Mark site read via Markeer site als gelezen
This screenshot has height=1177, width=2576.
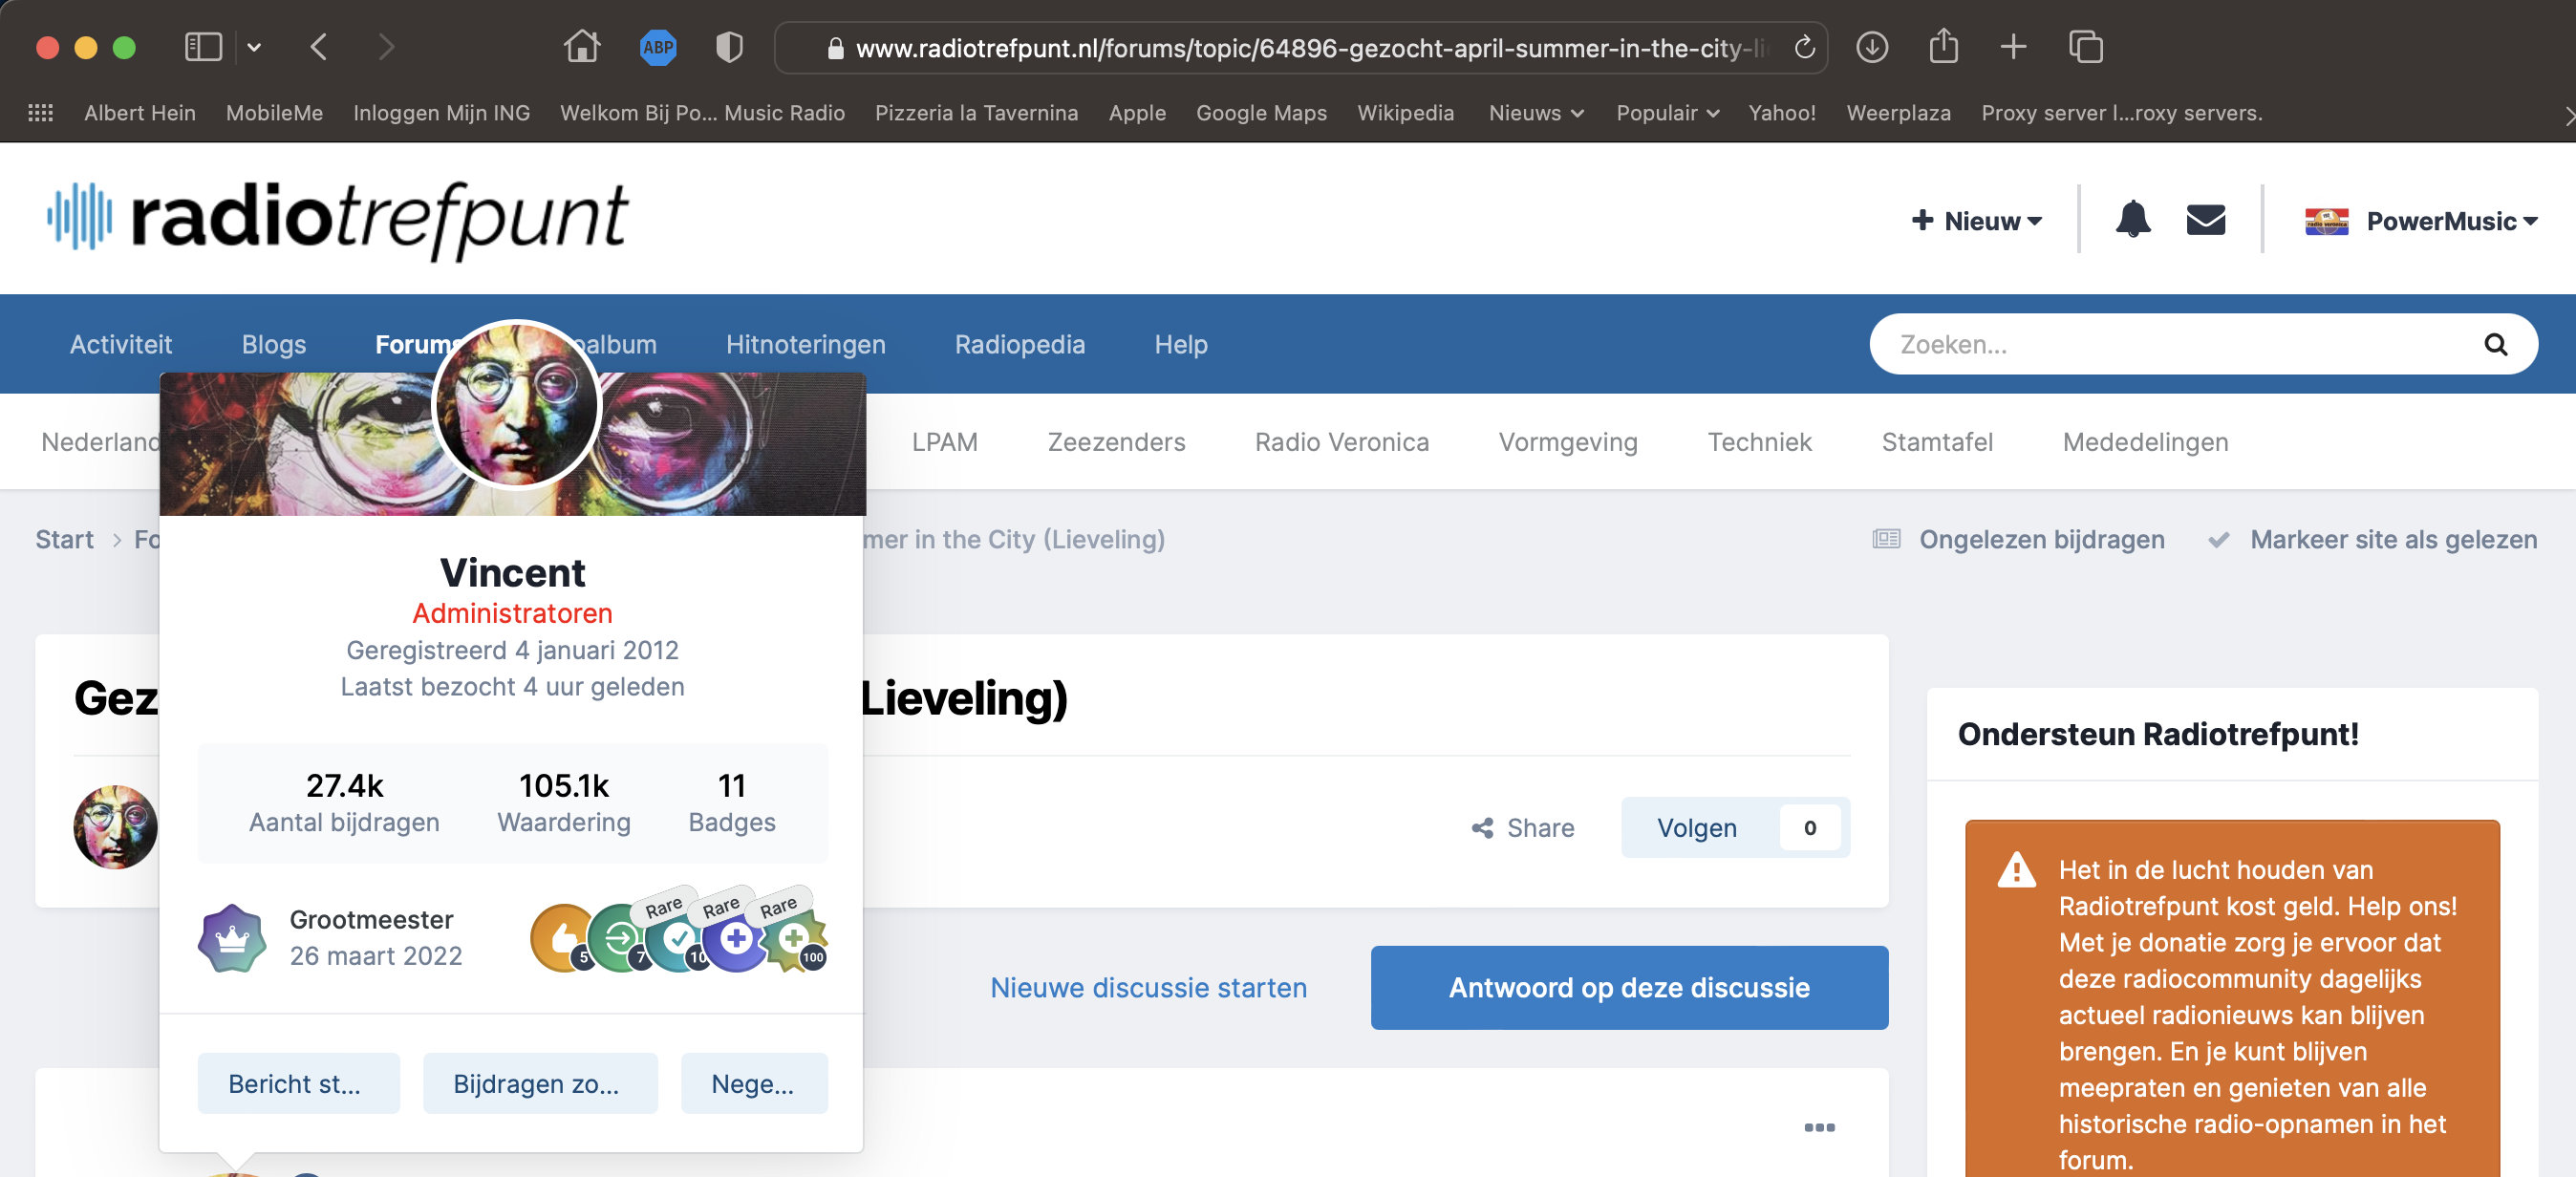[x=2392, y=540]
